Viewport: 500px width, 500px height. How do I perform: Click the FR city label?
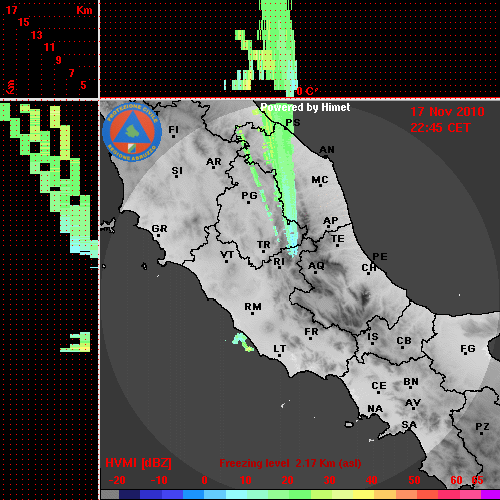311,332
